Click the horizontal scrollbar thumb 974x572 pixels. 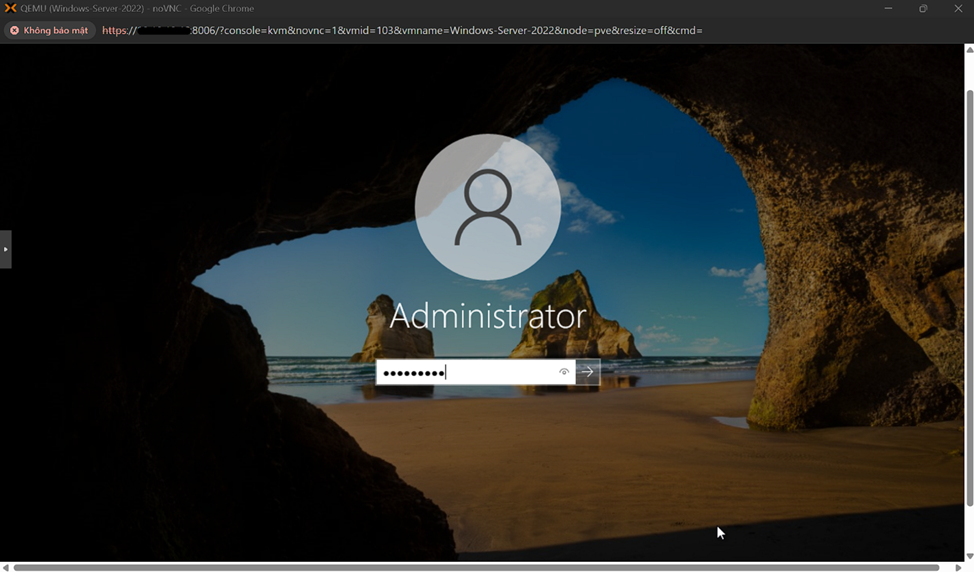[475, 567]
